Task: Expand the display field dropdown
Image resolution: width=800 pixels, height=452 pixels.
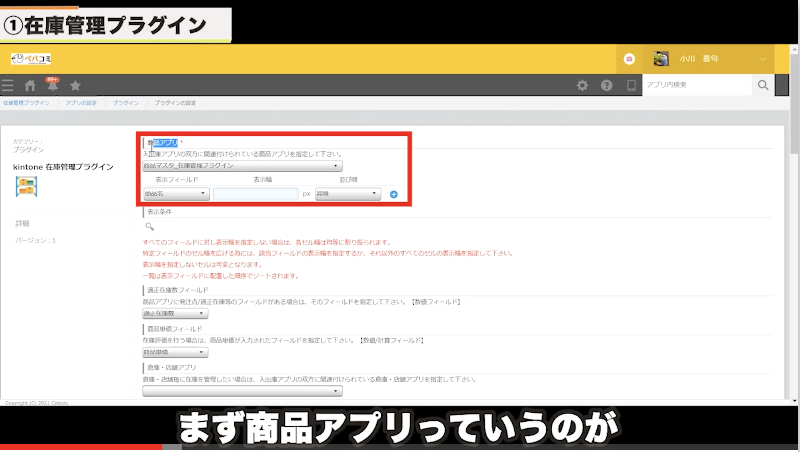Action: pos(176,194)
